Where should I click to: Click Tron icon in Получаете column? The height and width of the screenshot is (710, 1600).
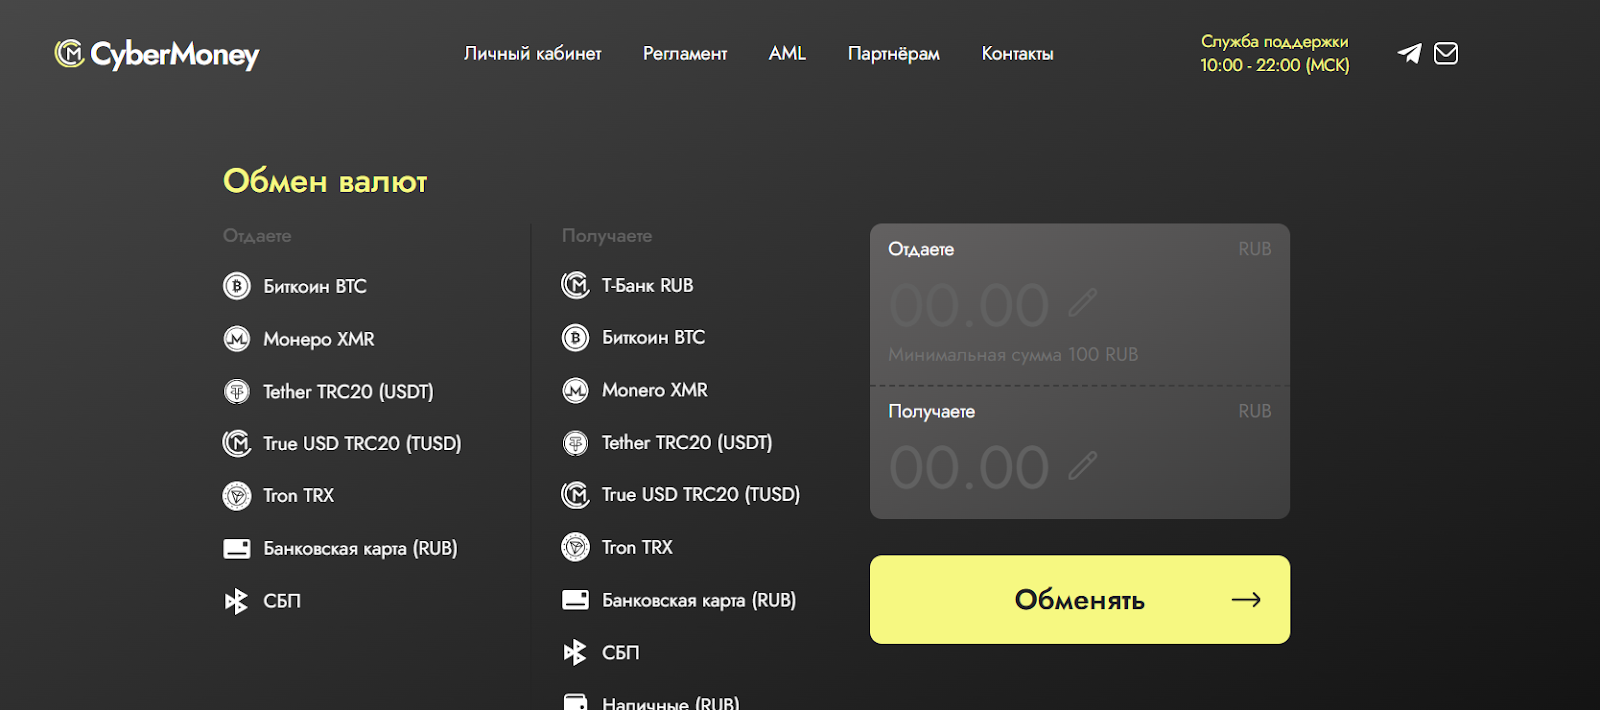point(576,547)
